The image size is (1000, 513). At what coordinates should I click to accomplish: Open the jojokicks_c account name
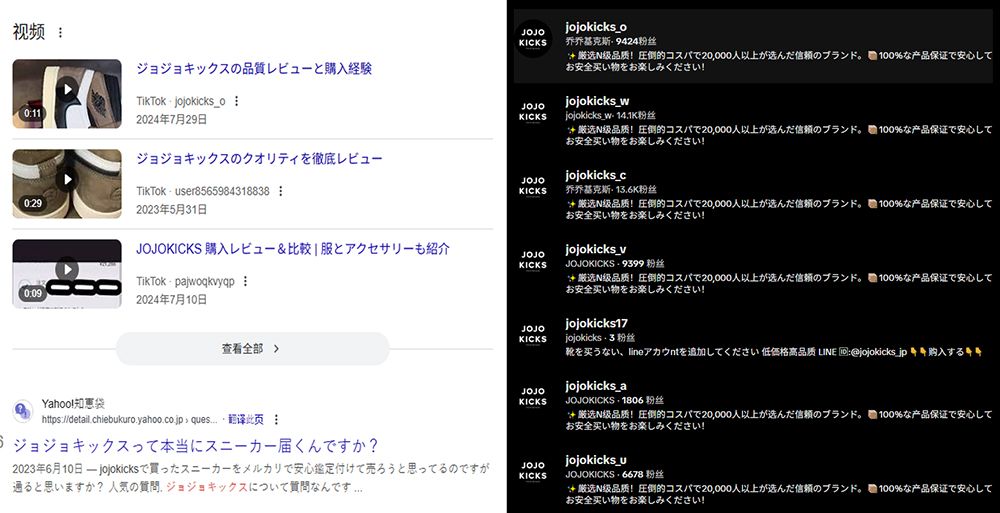(x=596, y=175)
